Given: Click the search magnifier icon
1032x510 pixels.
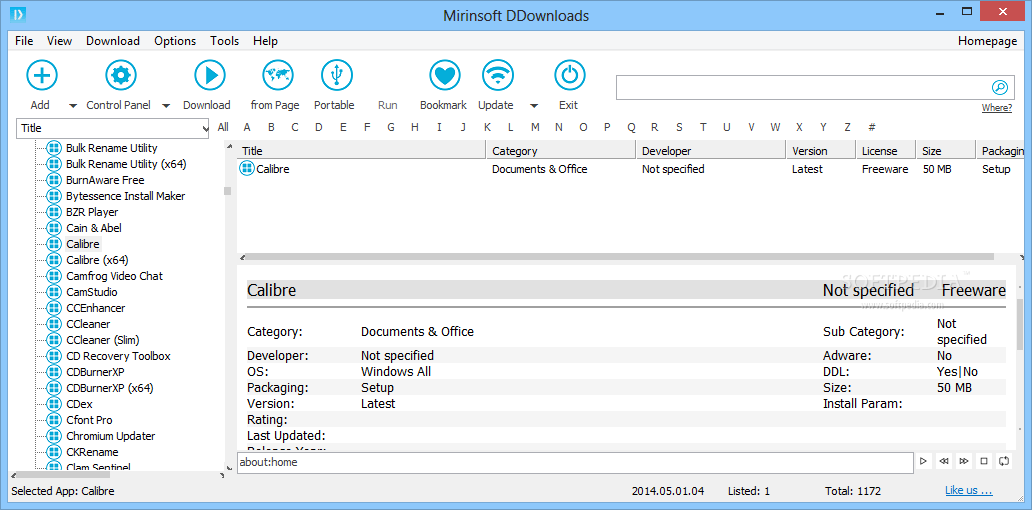Looking at the screenshot, I should click(x=999, y=88).
